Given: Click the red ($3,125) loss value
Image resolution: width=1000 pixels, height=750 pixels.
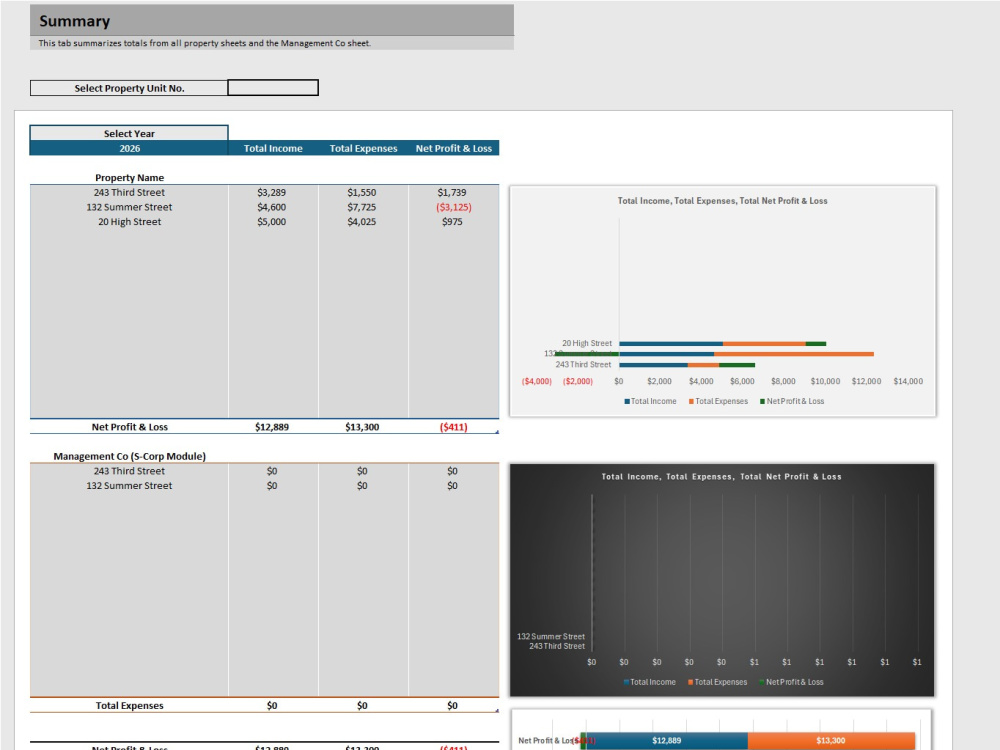Looking at the screenshot, I should click(x=453, y=207).
